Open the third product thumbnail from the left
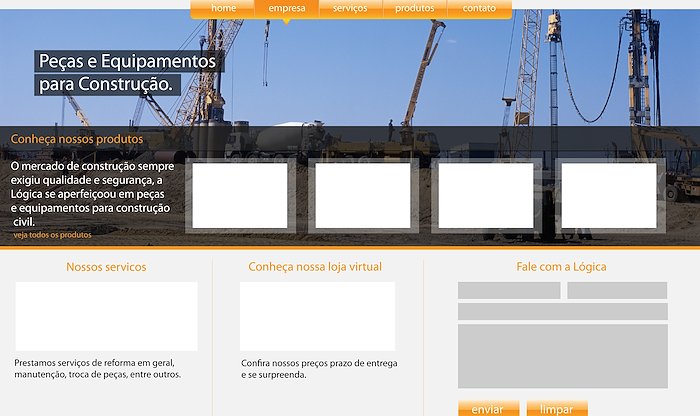The width and height of the screenshot is (700, 416). point(486,196)
